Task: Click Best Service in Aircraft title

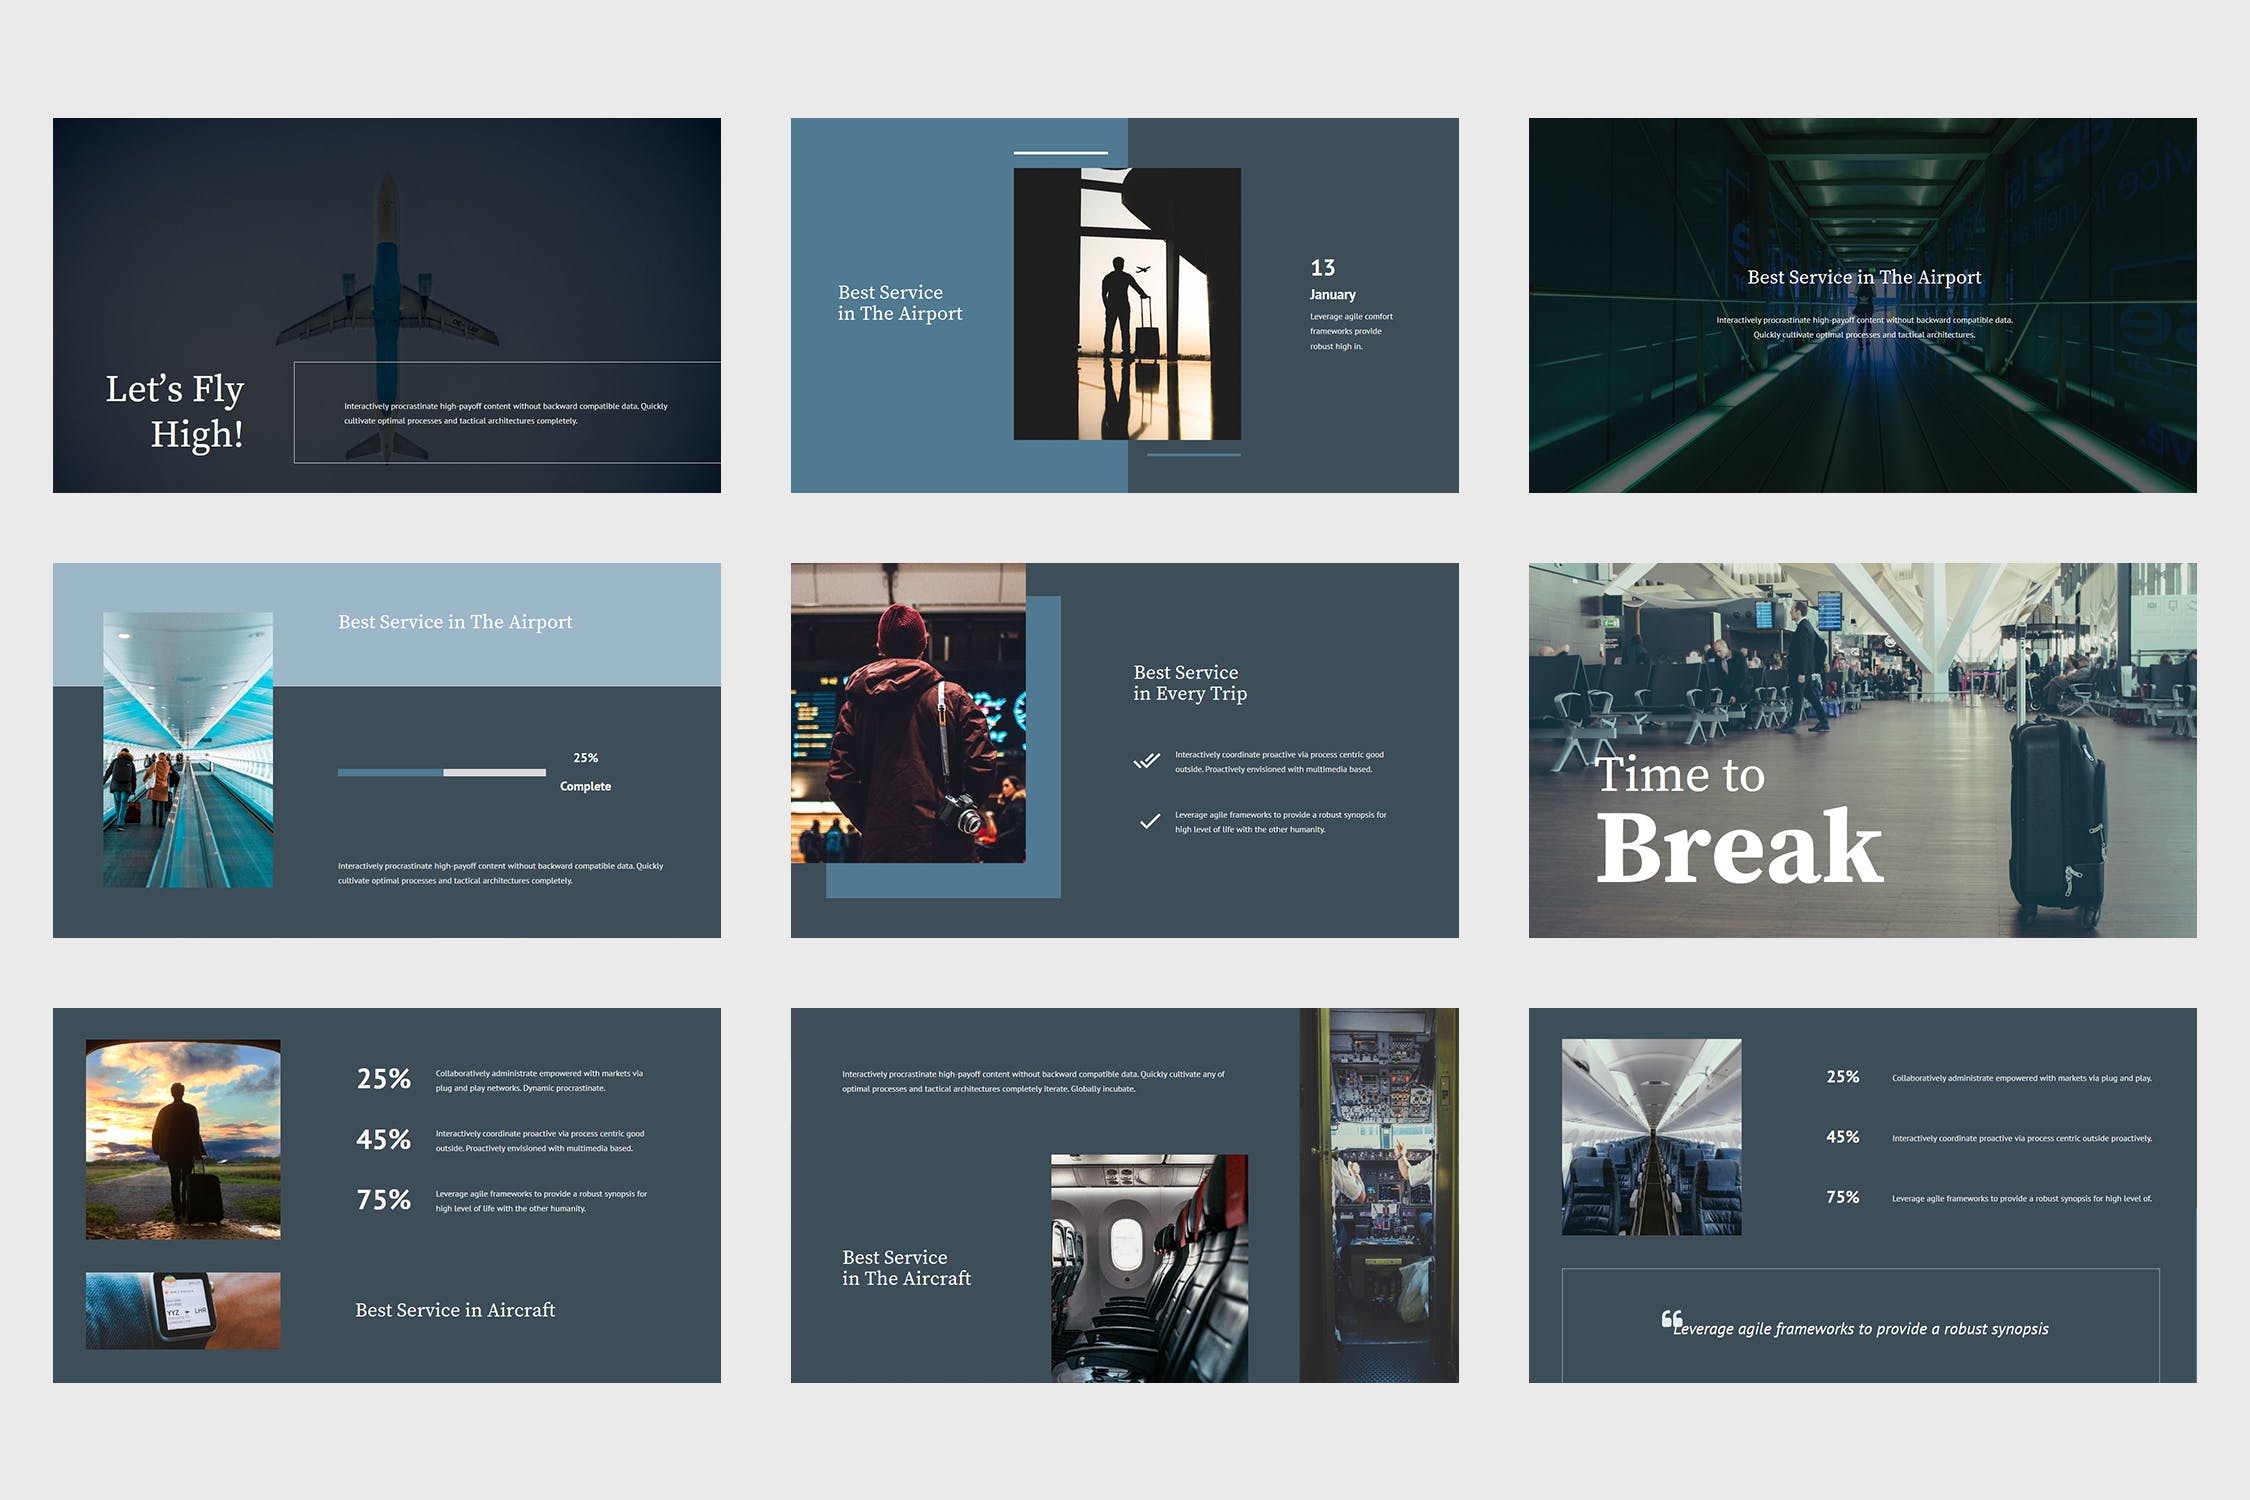Action: (x=455, y=1310)
